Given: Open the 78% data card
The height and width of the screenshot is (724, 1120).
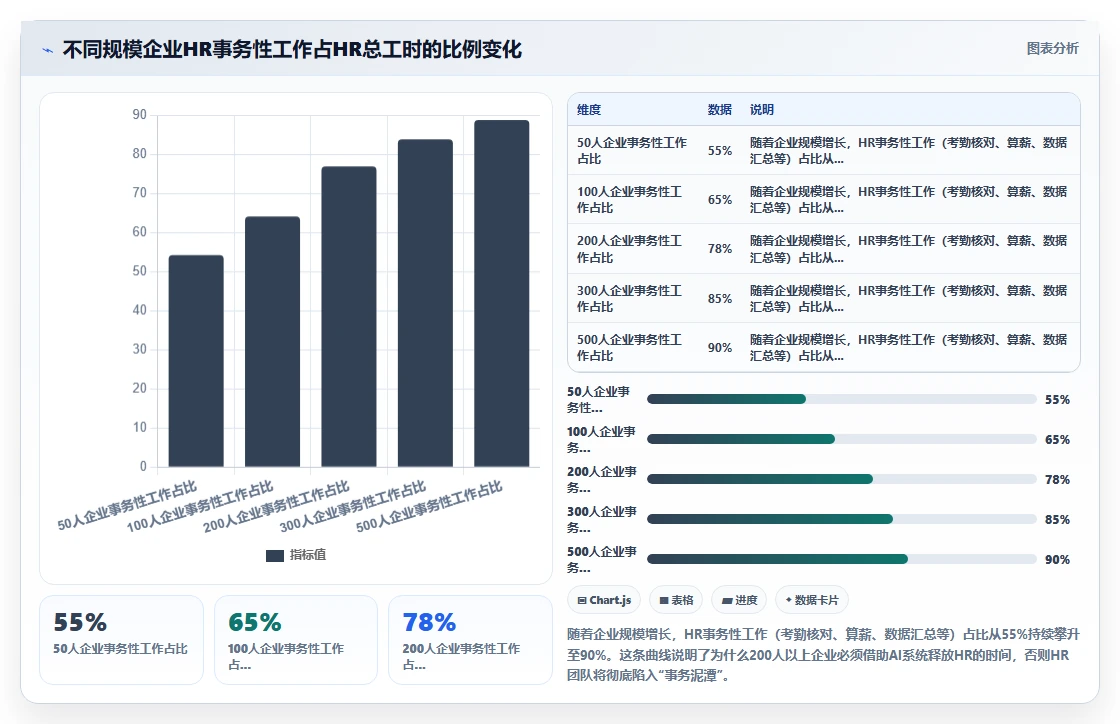Looking at the screenshot, I should point(470,640).
